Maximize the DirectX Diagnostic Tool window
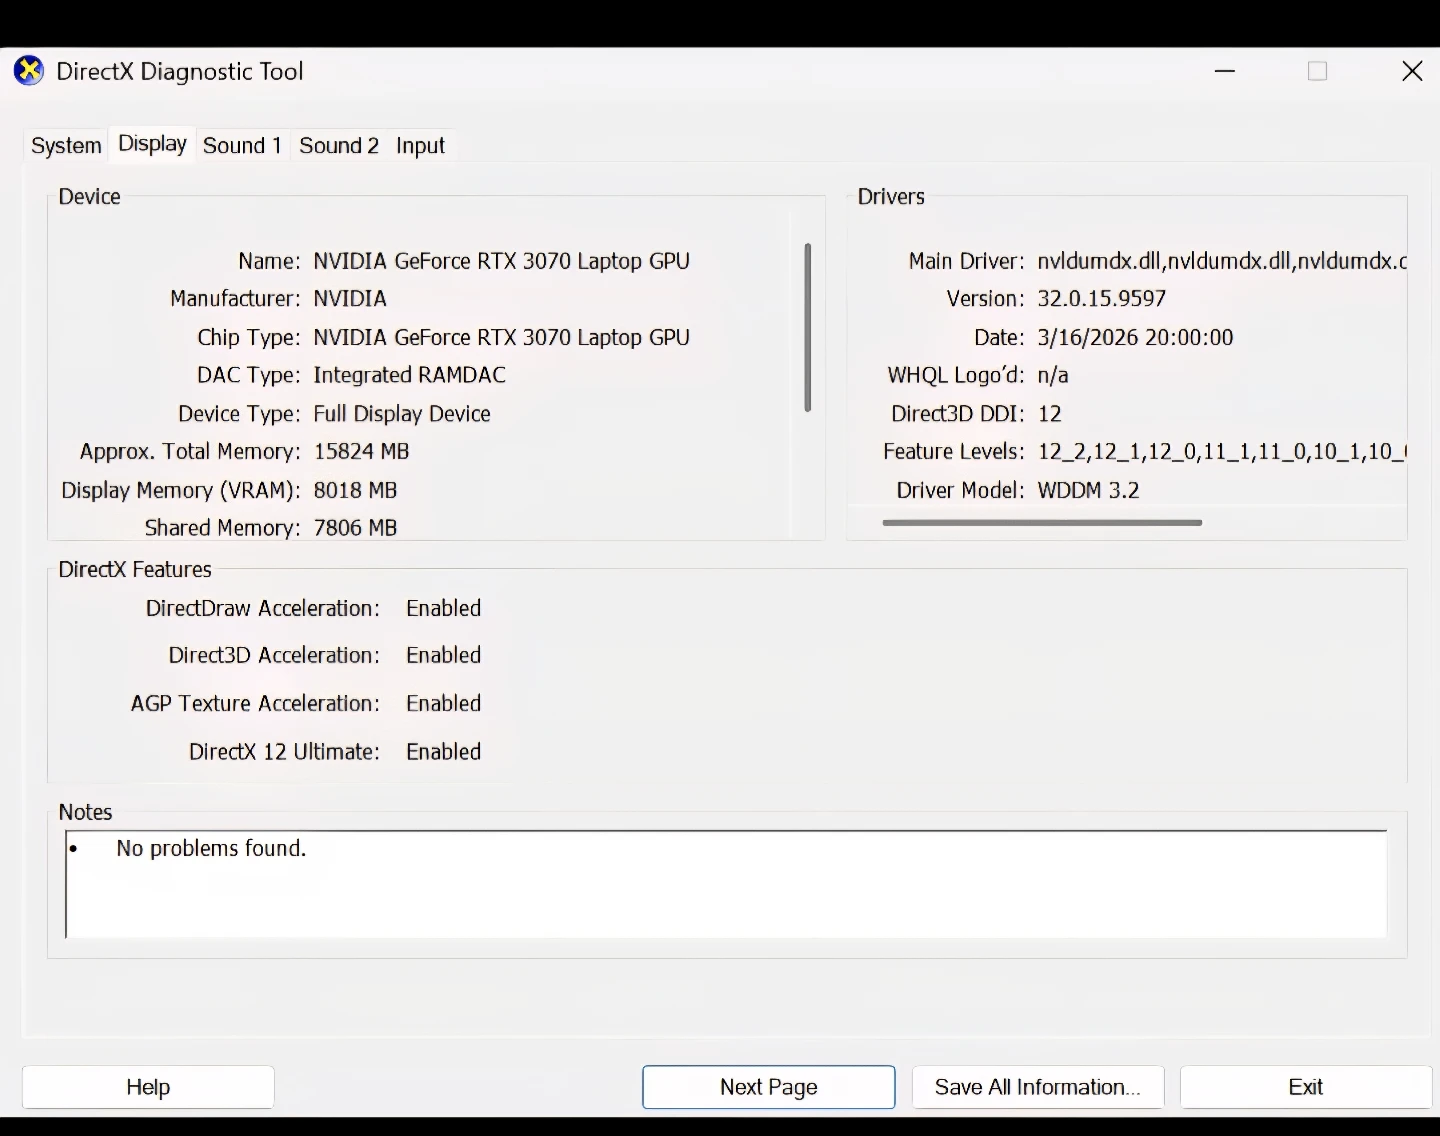The height and width of the screenshot is (1136, 1440). click(x=1317, y=71)
